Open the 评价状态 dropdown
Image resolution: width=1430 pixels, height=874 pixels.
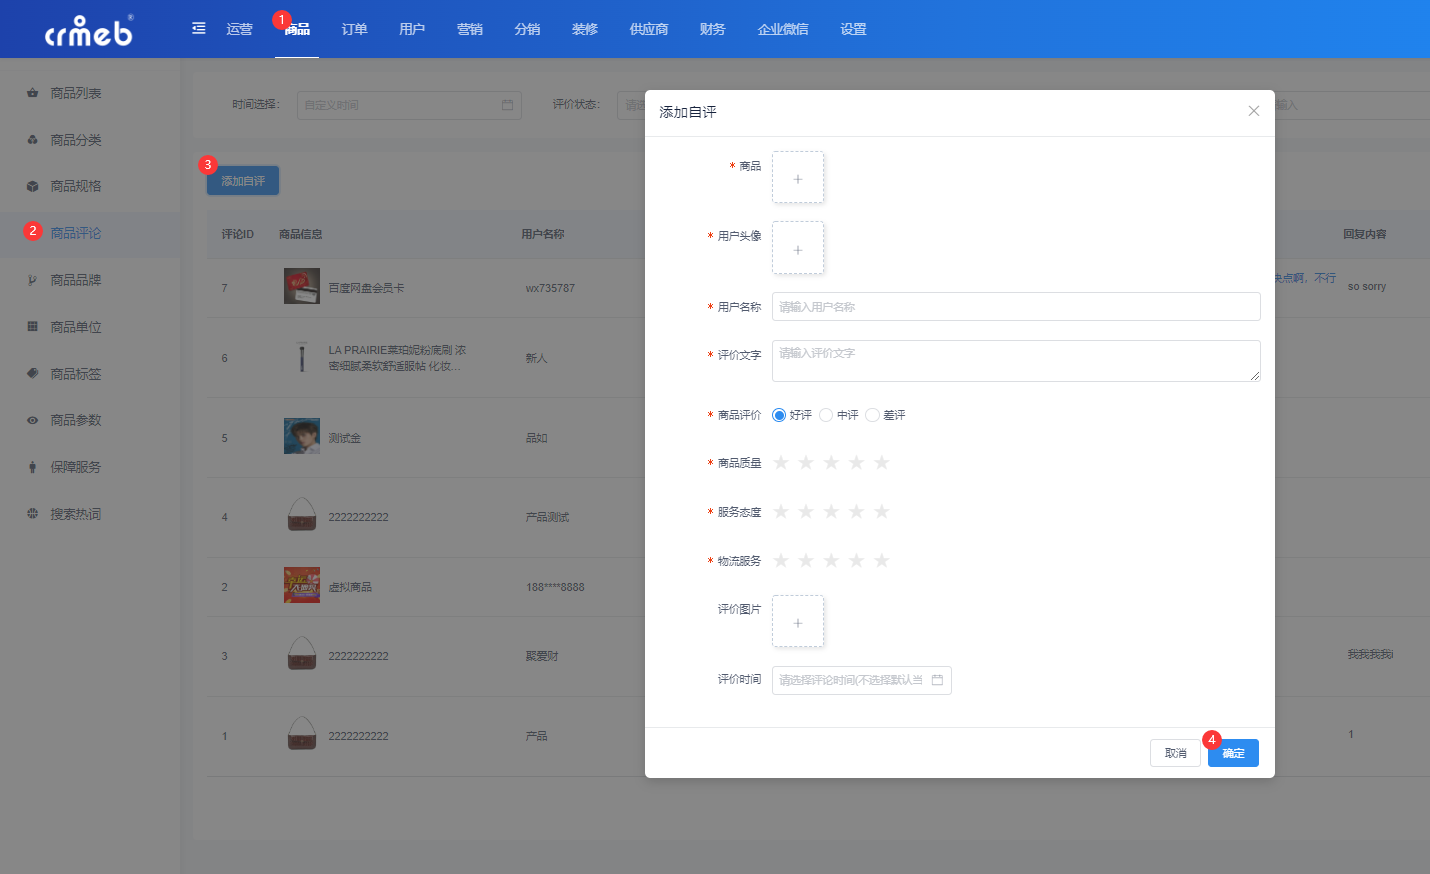click(631, 105)
